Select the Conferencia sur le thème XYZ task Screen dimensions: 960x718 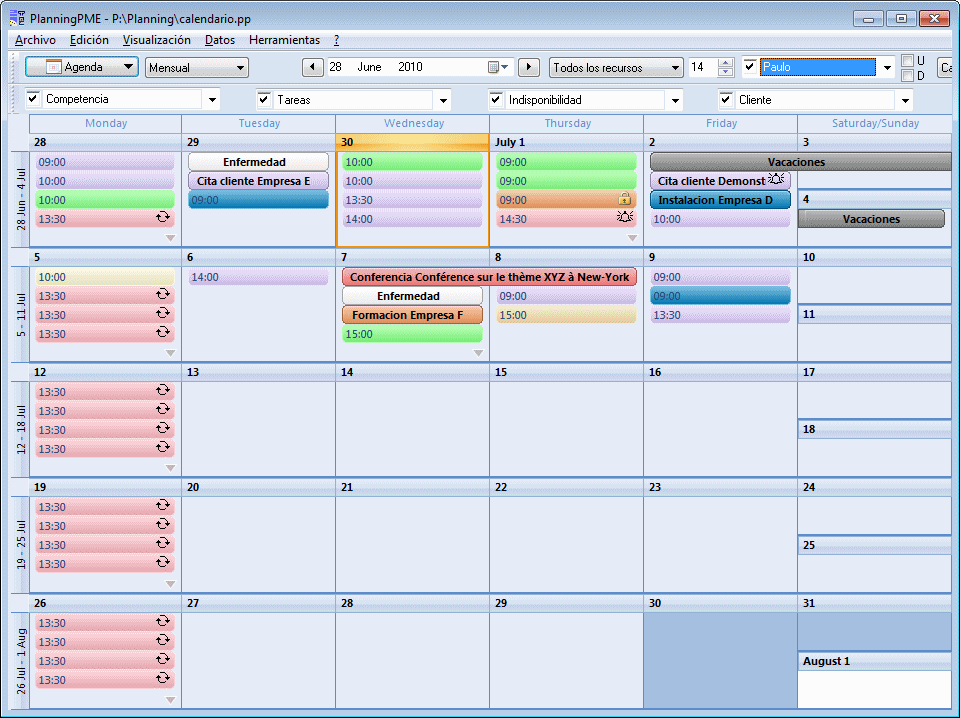(490, 277)
